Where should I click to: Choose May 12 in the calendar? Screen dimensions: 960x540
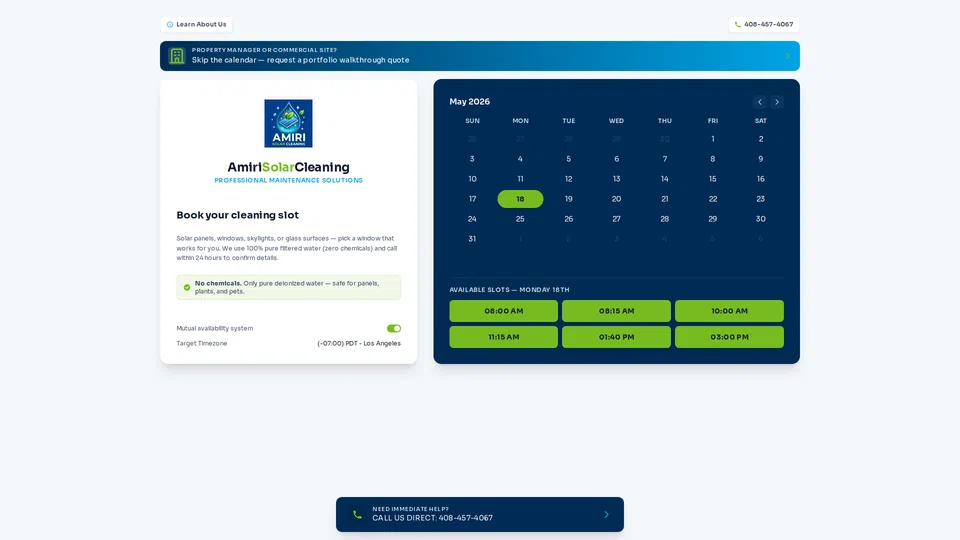(568, 179)
